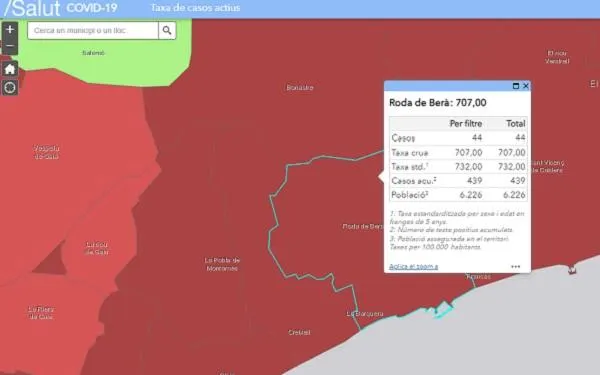Select the 'Població' row label
Image resolution: width=600 pixels, height=375 pixels.
point(409,195)
